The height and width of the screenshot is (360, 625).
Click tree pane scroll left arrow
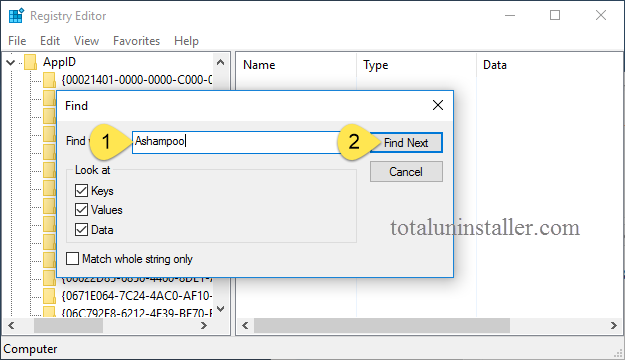(x=11, y=325)
